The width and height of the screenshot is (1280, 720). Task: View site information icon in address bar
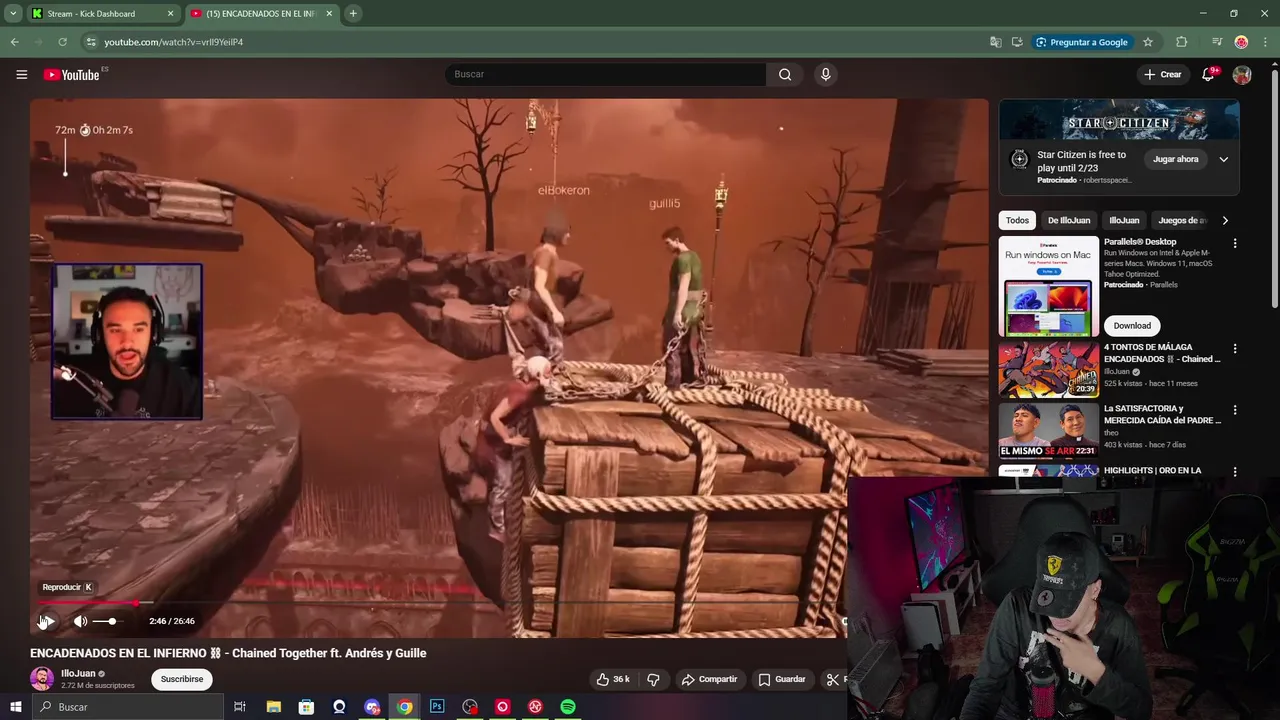[91, 42]
